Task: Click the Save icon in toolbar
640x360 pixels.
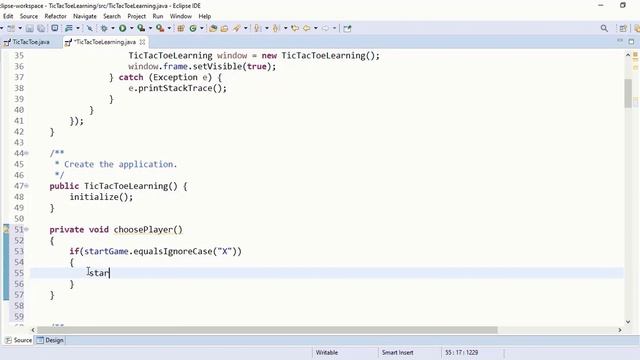Action: click(29, 28)
